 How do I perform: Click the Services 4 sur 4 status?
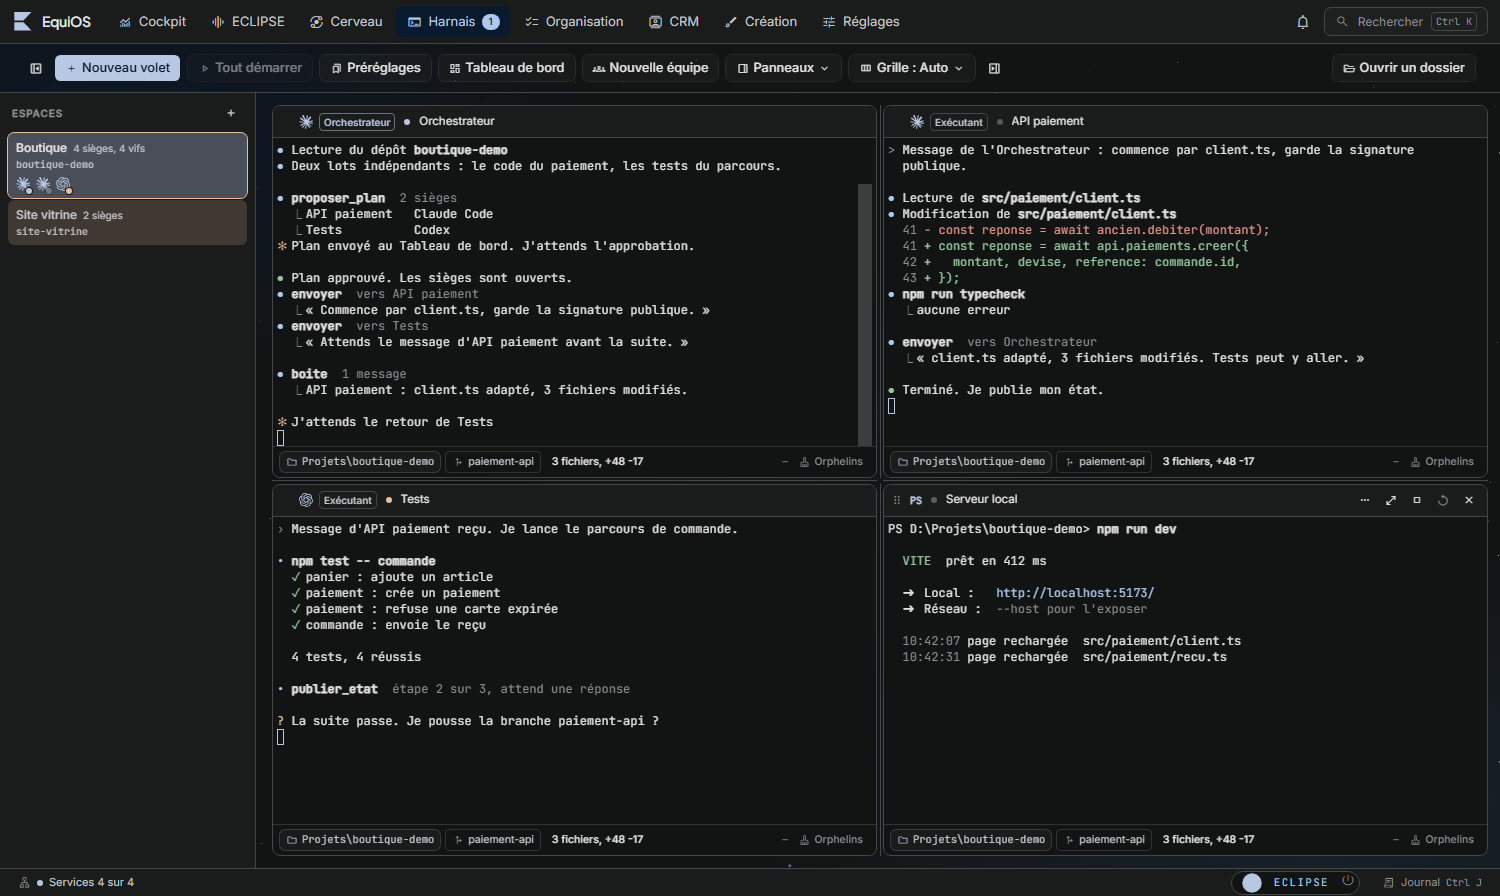(77, 882)
